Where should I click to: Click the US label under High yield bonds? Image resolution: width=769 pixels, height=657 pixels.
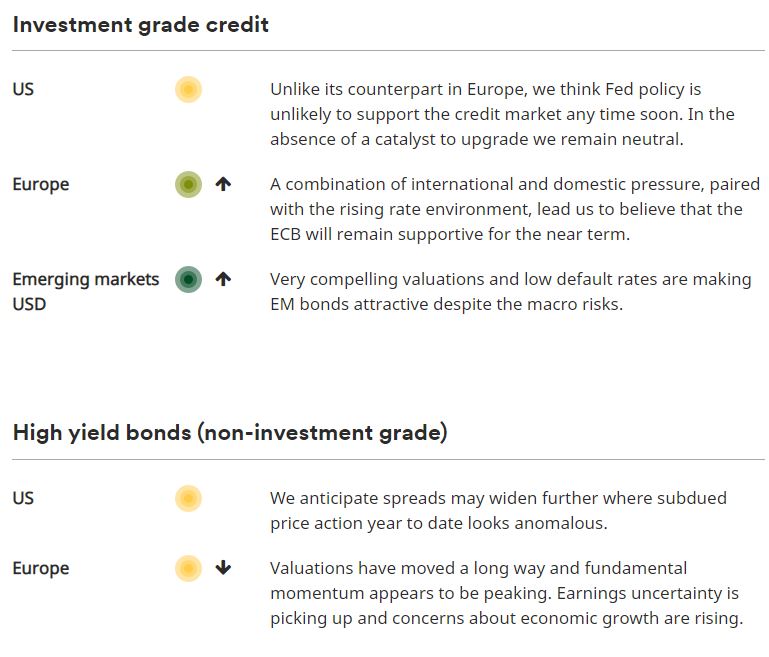click(x=23, y=498)
